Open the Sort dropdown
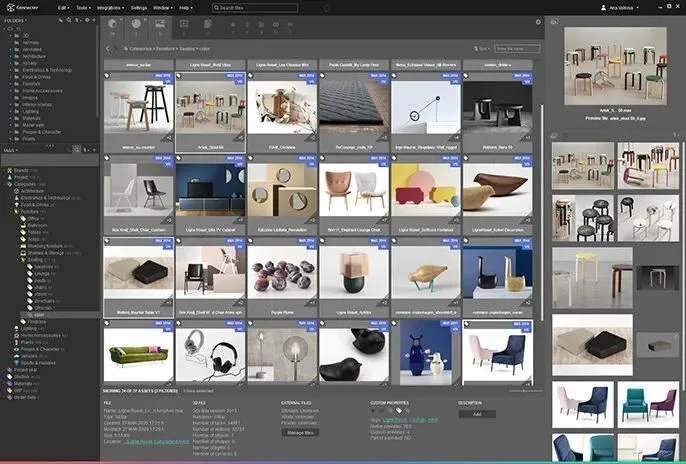 point(483,48)
